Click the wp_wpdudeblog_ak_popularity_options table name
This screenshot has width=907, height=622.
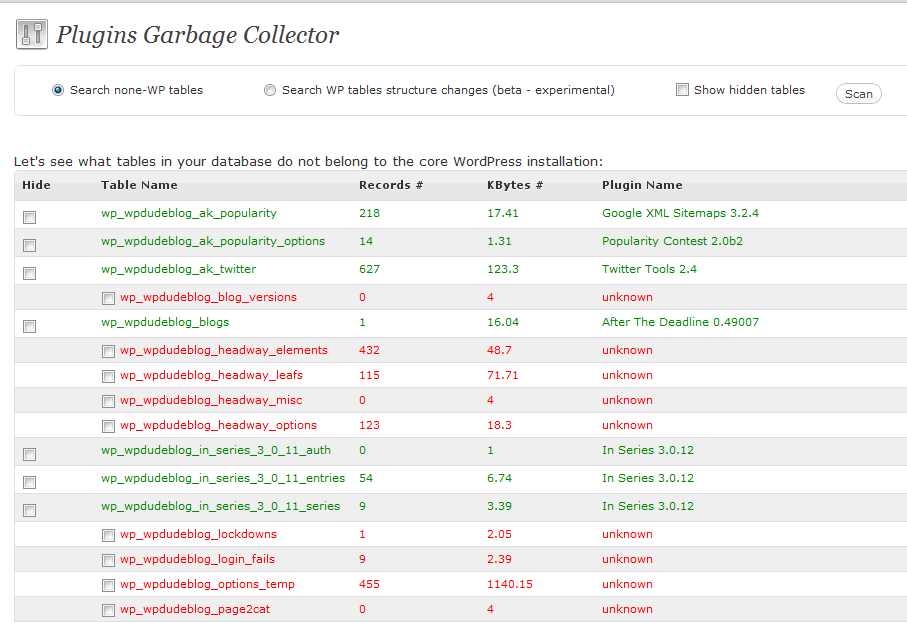pos(213,241)
